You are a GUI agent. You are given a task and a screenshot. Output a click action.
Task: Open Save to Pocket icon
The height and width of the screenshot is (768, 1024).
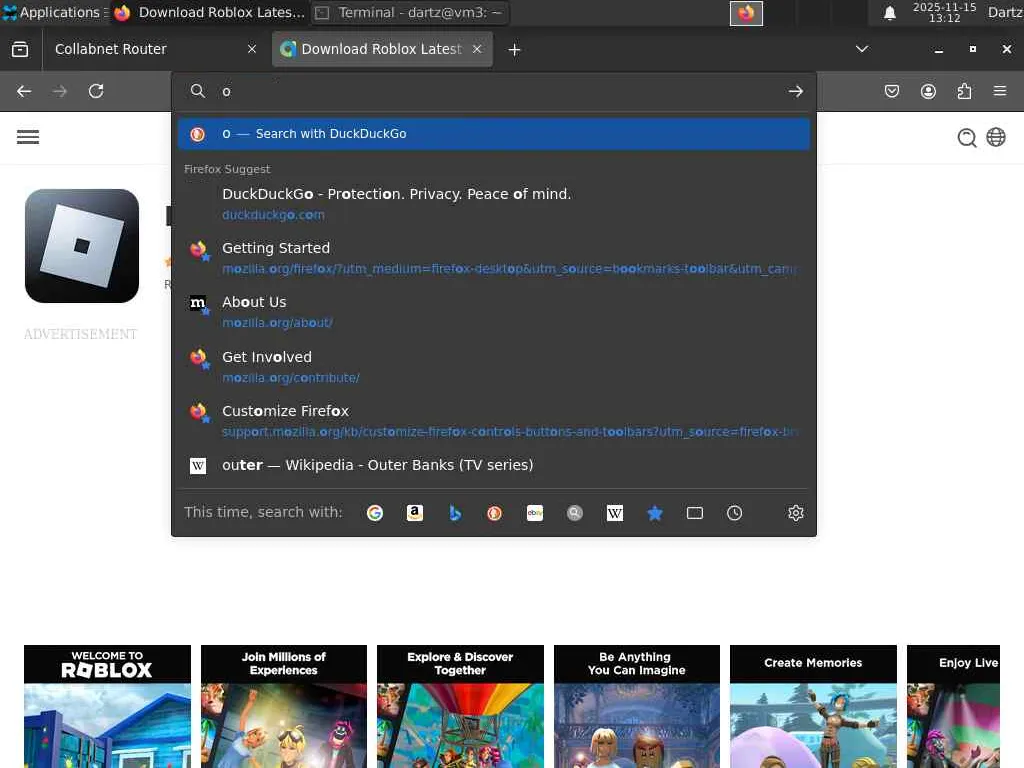[891, 91]
